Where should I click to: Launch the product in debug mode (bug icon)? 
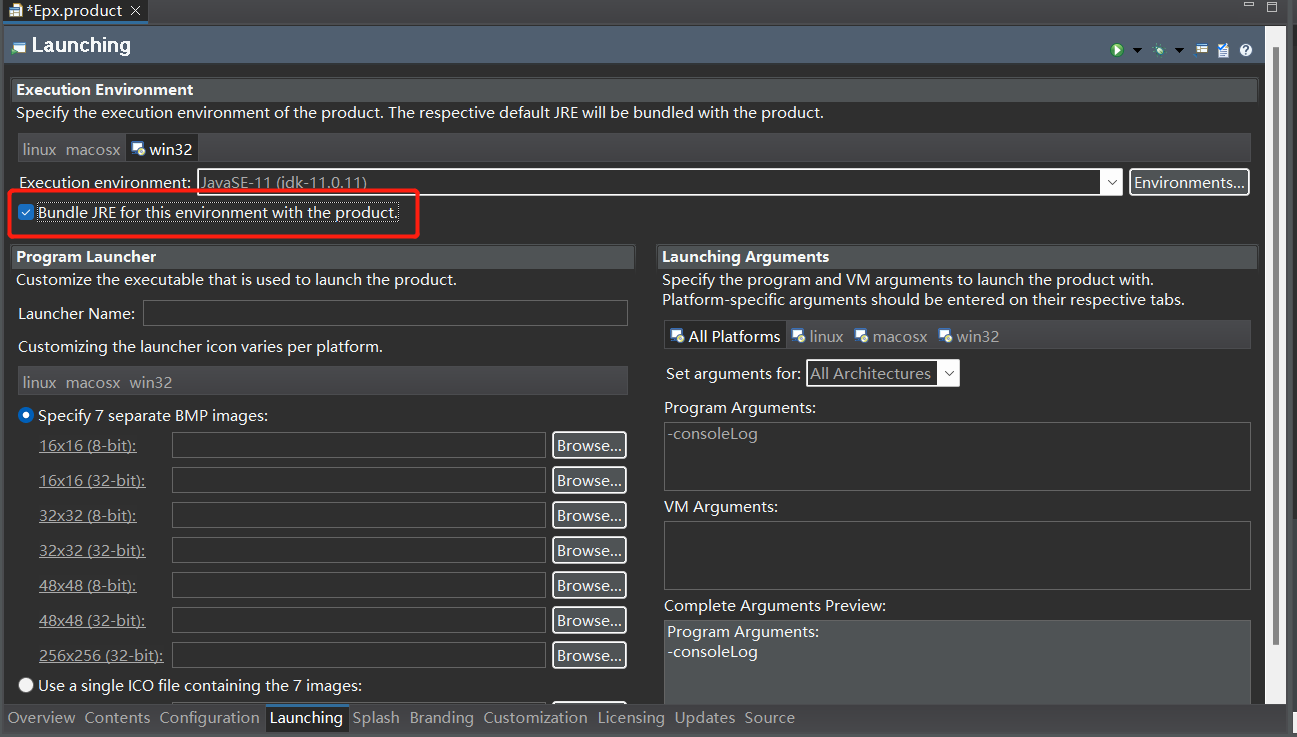click(1159, 50)
